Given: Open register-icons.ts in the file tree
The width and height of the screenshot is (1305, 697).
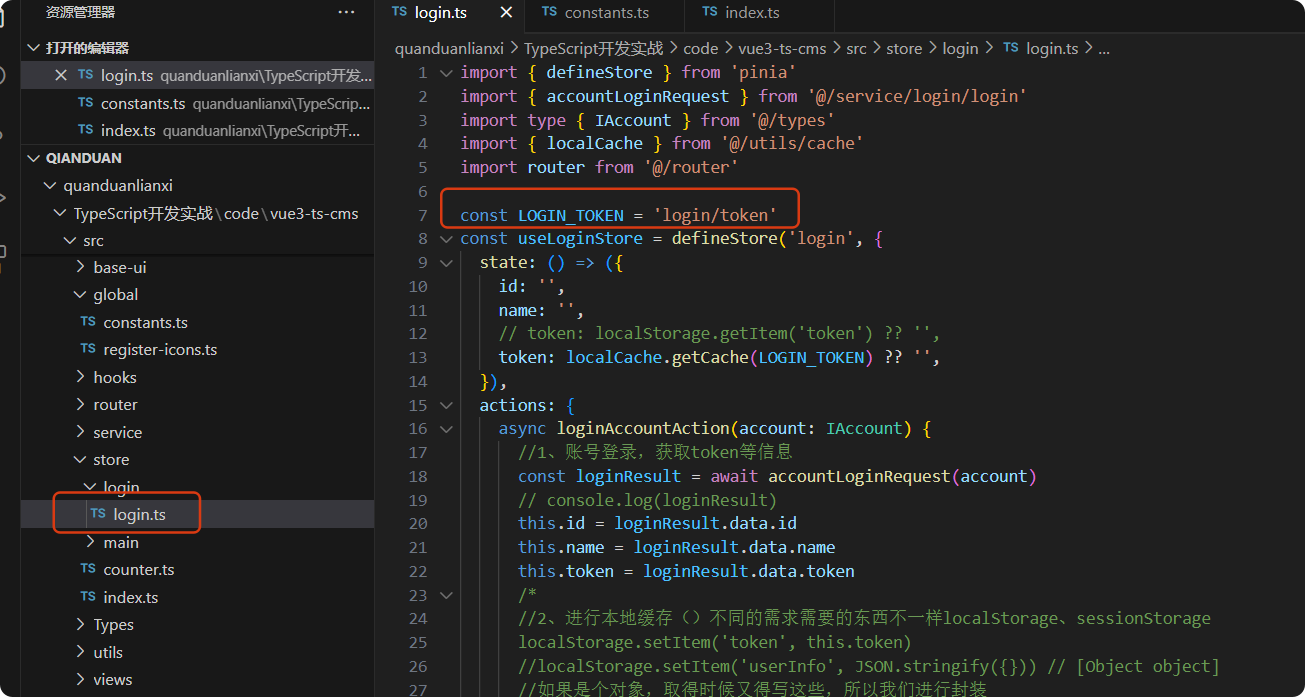Looking at the screenshot, I should point(160,350).
